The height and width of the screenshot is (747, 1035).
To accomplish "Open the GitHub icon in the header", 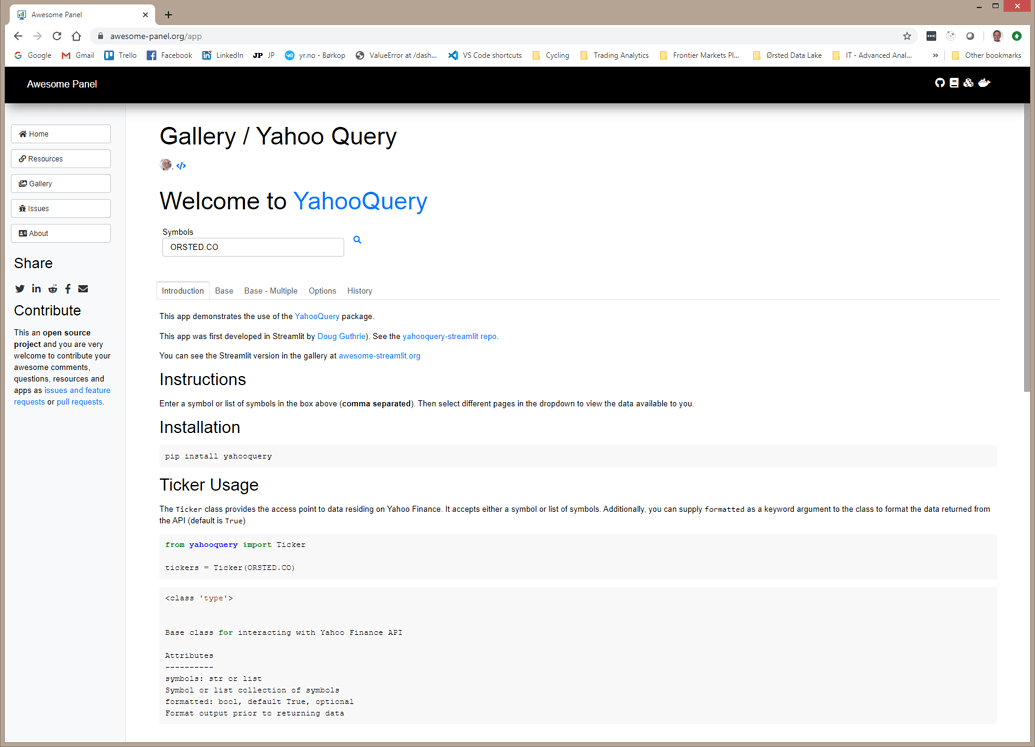I will click(940, 83).
